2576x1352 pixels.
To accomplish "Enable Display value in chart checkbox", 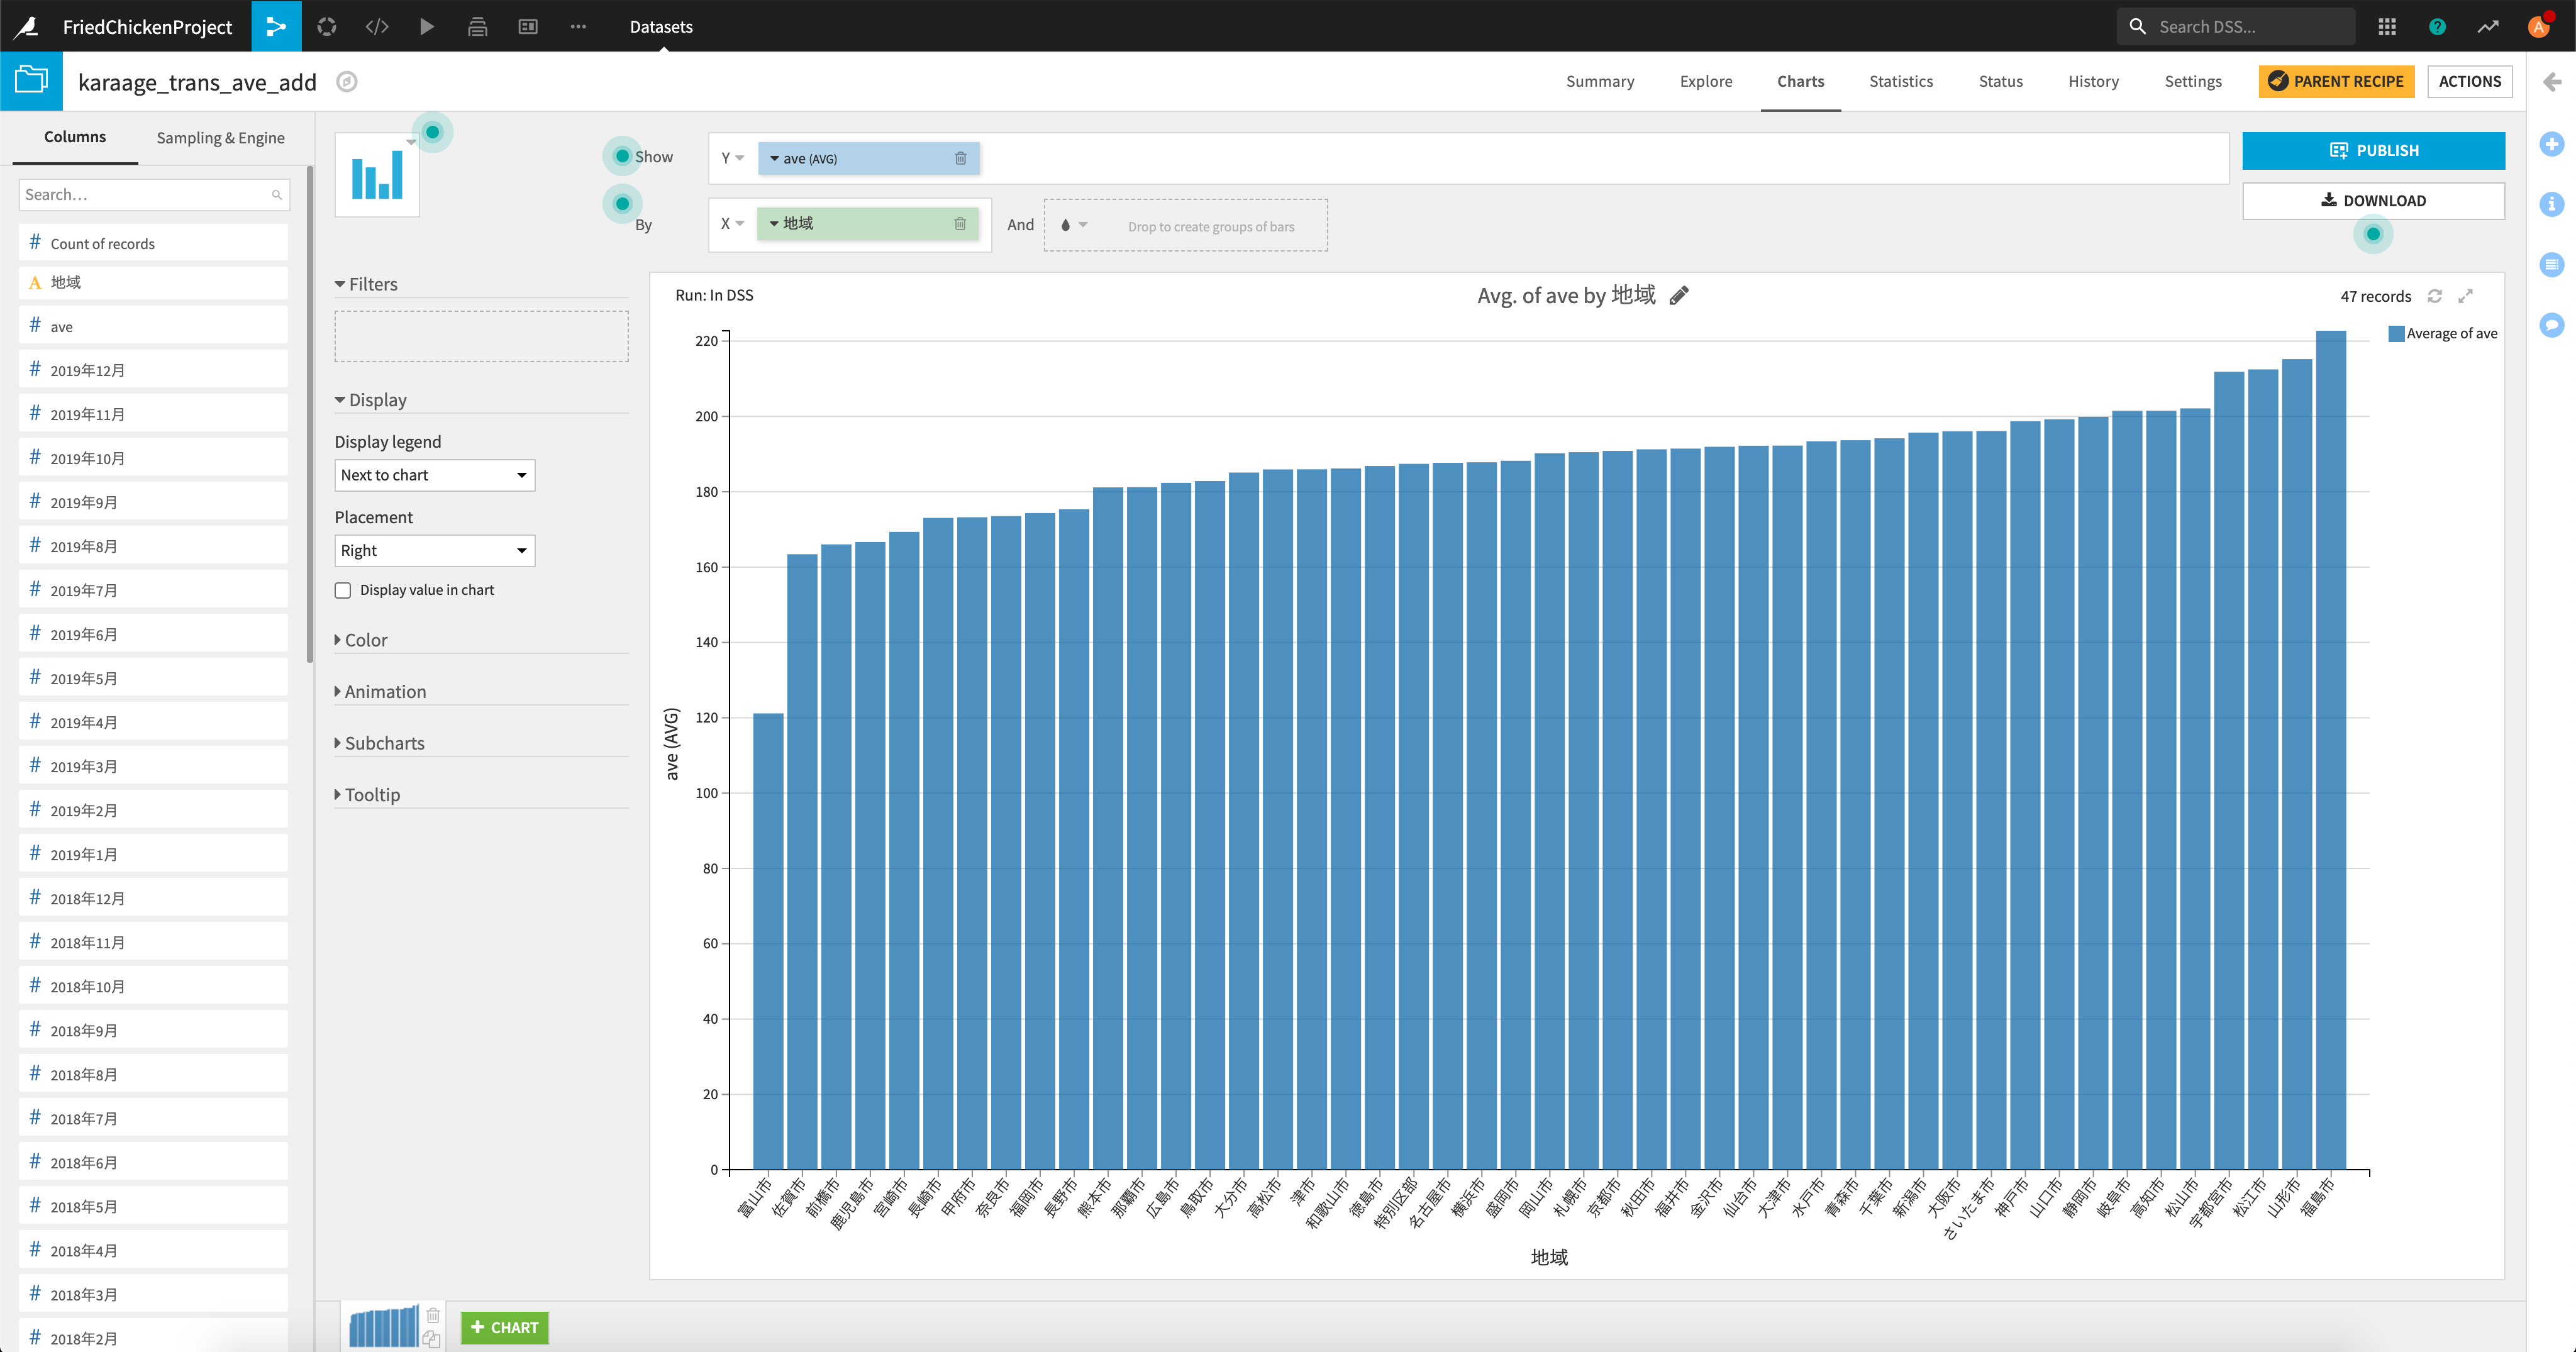I will [x=343, y=590].
